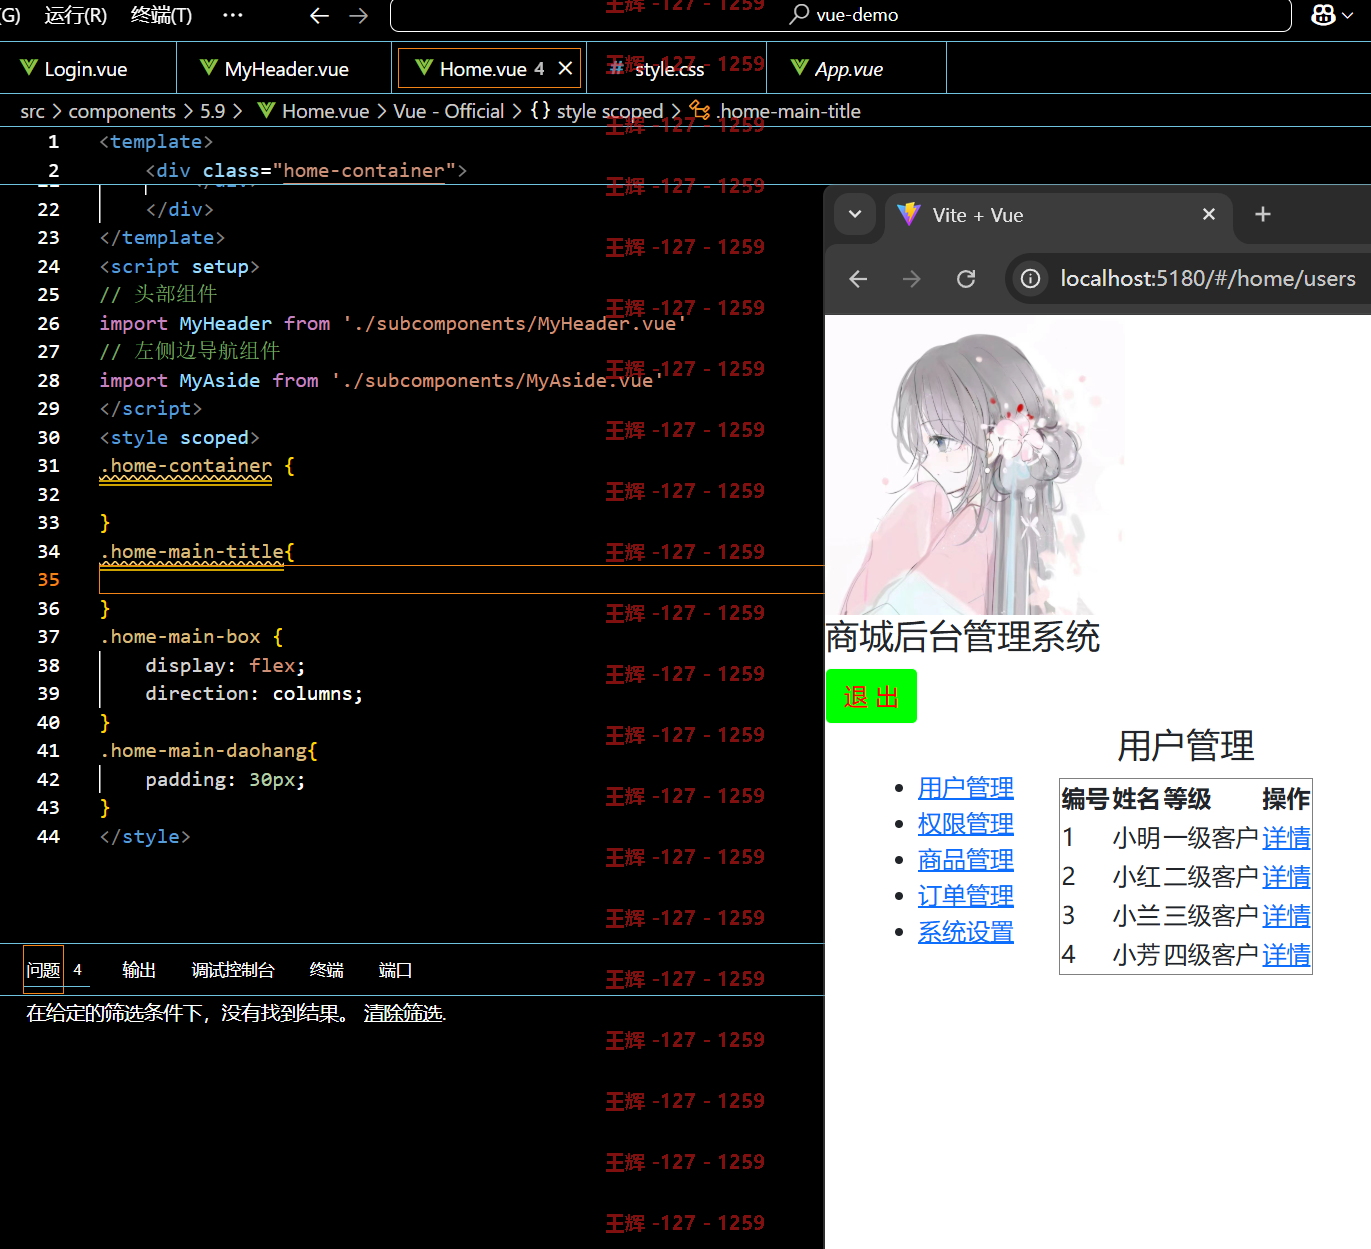Open the 权限管理 navigation link
The image size is (1371, 1249).
966,824
